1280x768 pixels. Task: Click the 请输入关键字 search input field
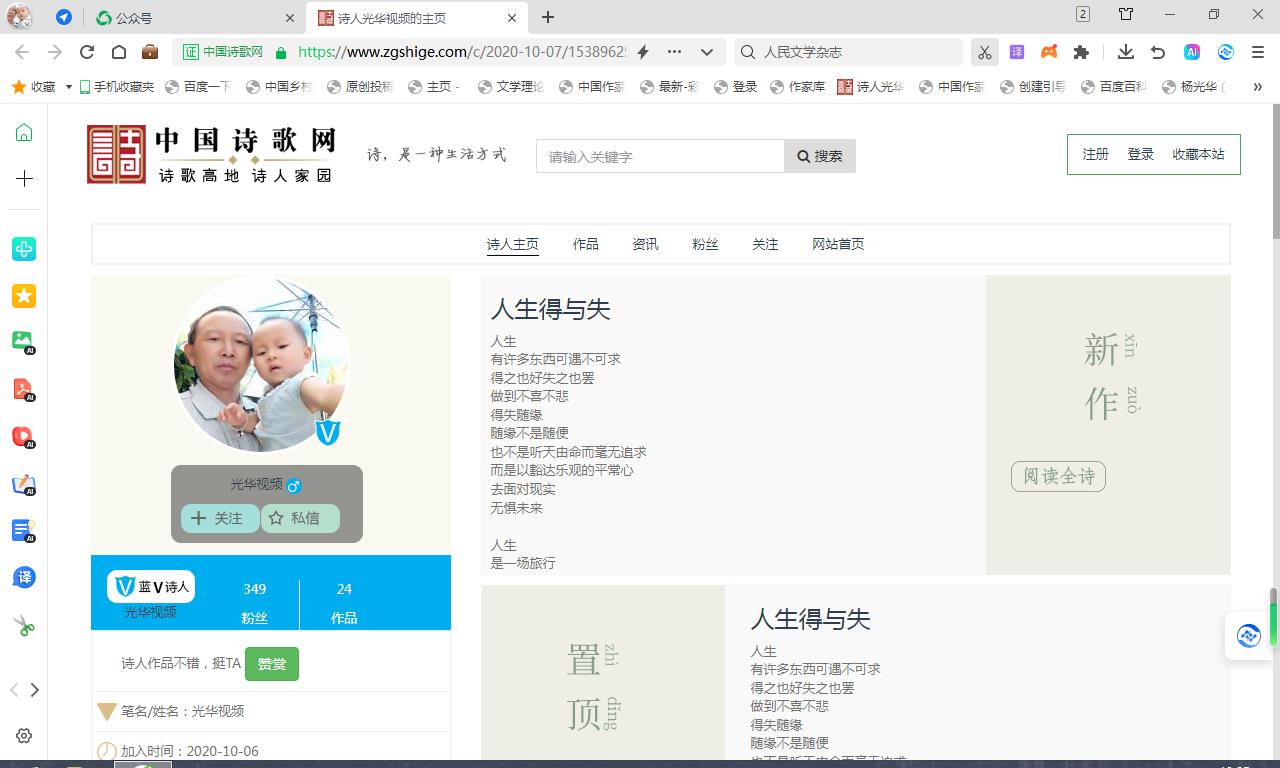[x=660, y=156]
